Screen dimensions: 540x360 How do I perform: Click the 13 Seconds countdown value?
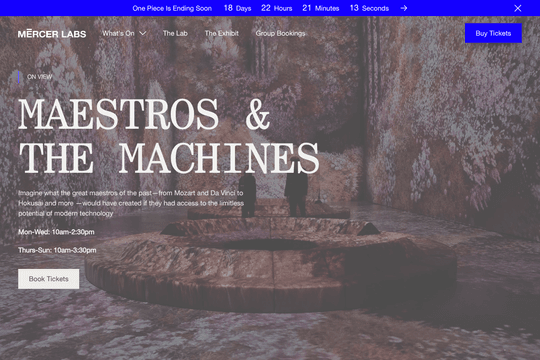pos(369,8)
